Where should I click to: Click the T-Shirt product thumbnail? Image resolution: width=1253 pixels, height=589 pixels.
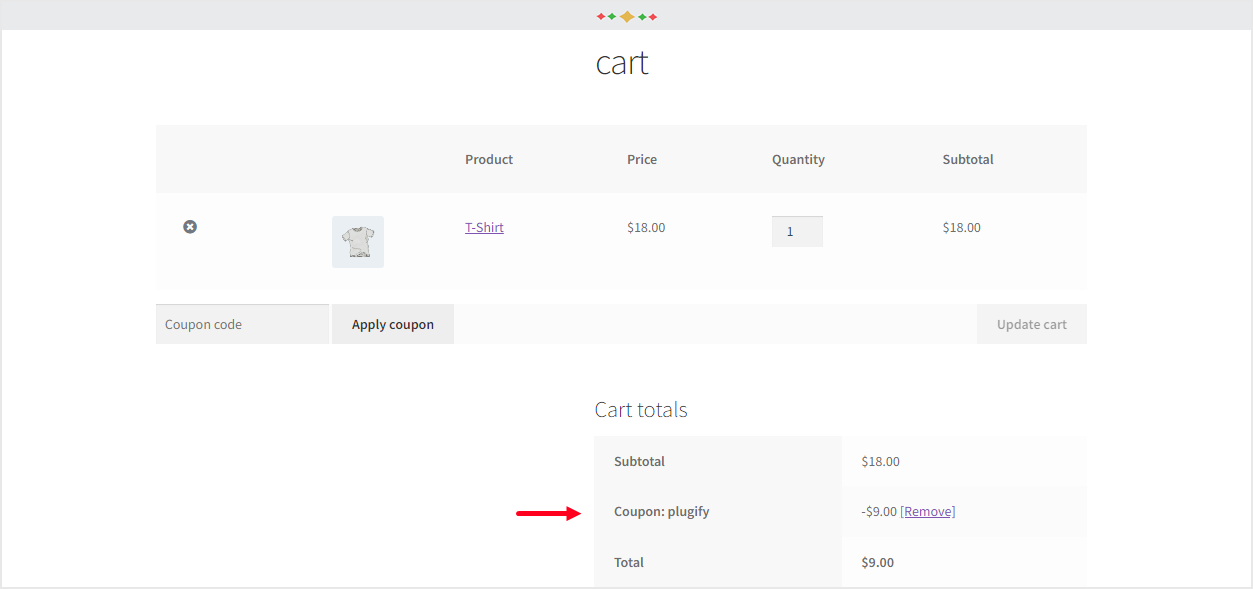tap(357, 241)
